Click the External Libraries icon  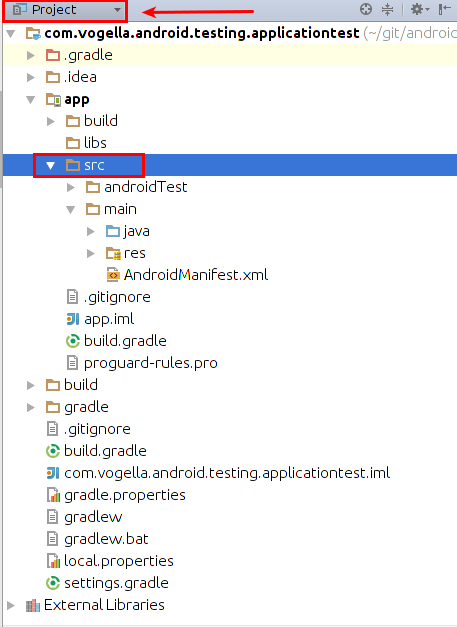[33, 605]
